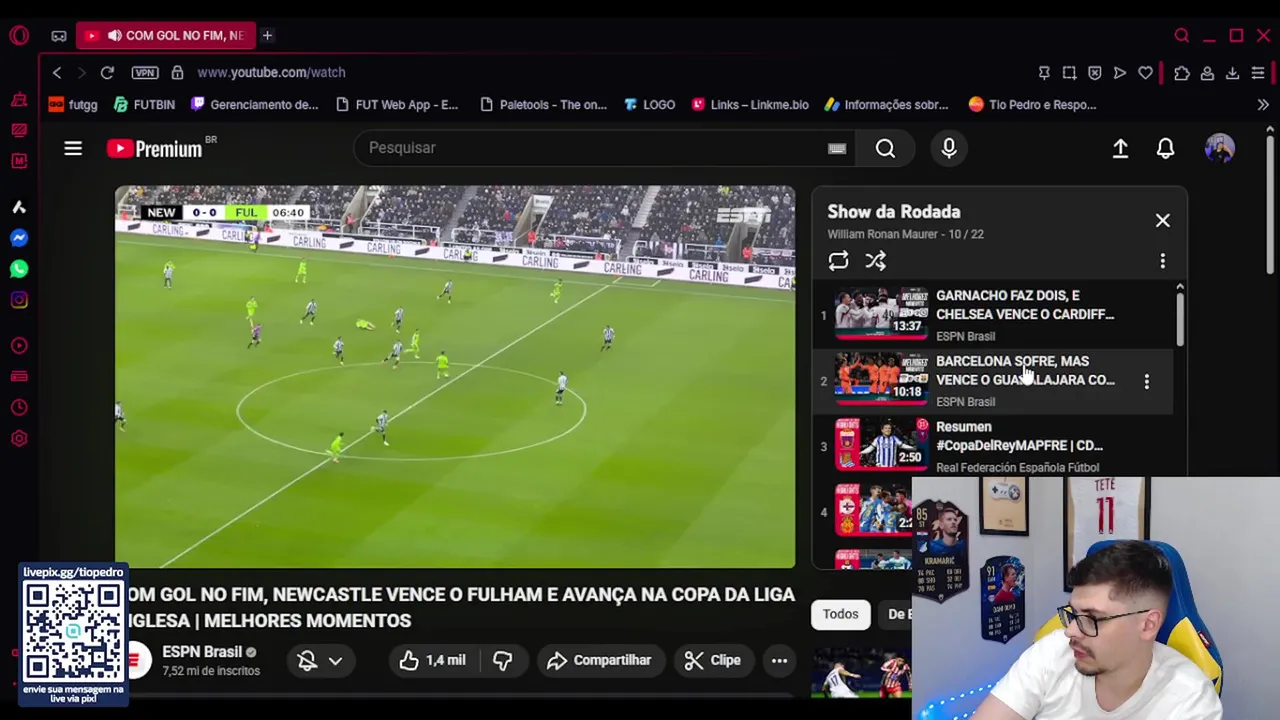Close the Show da Rodada playlist panel

tap(1163, 220)
